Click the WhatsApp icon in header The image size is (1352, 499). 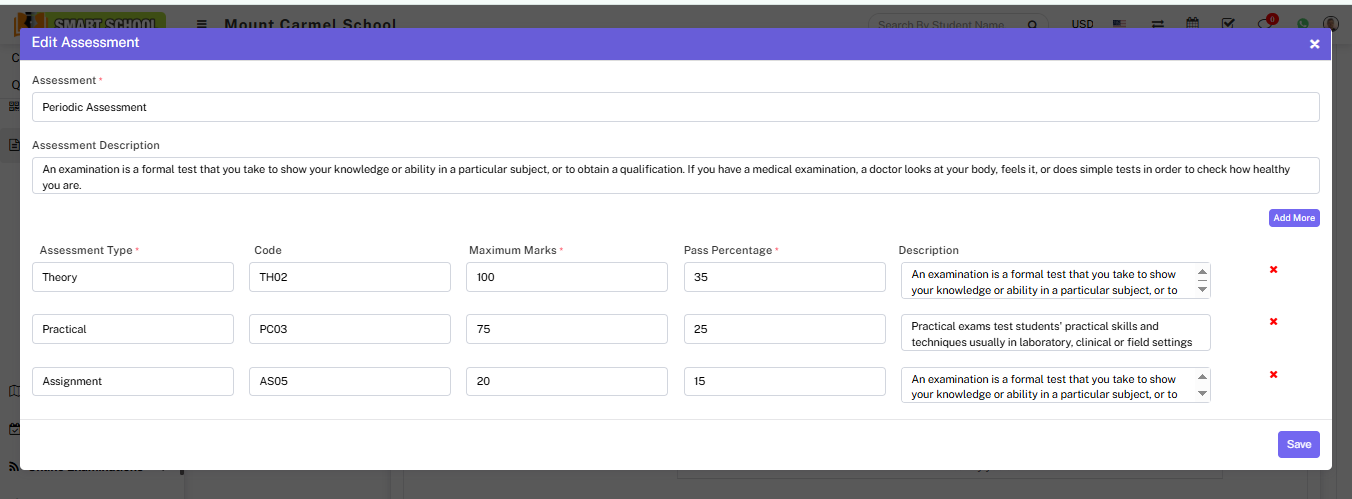pos(1302,24)
